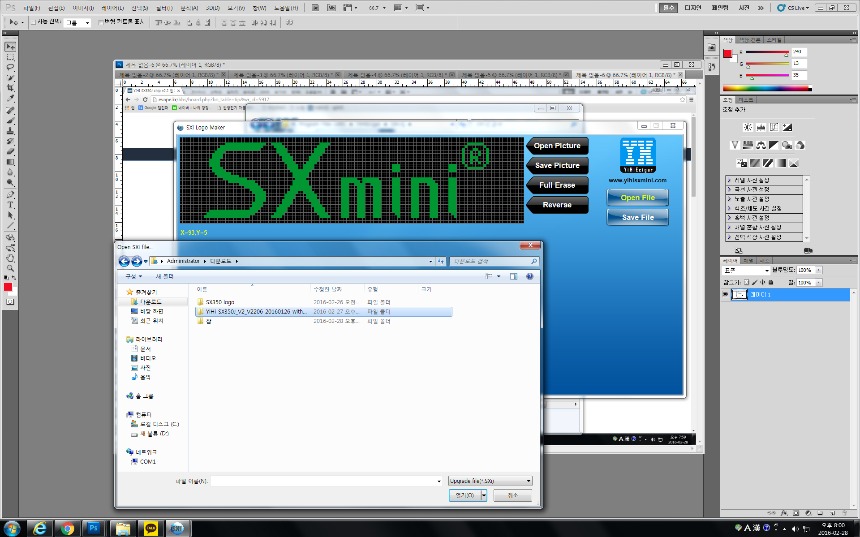Select the Rectangular Marquee tool
The width and height of the screenshot is (860, 537).
[x=10, y=57]
